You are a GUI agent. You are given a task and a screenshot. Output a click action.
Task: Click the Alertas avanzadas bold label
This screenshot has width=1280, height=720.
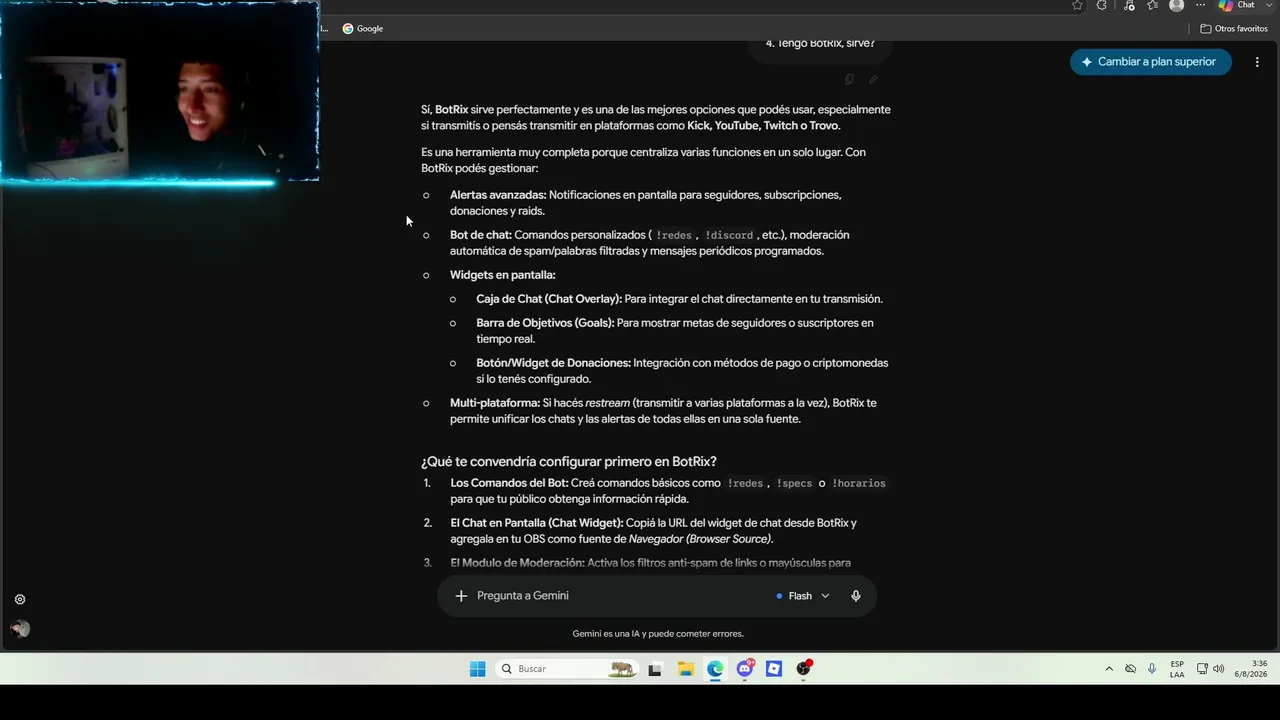point(498,195)
